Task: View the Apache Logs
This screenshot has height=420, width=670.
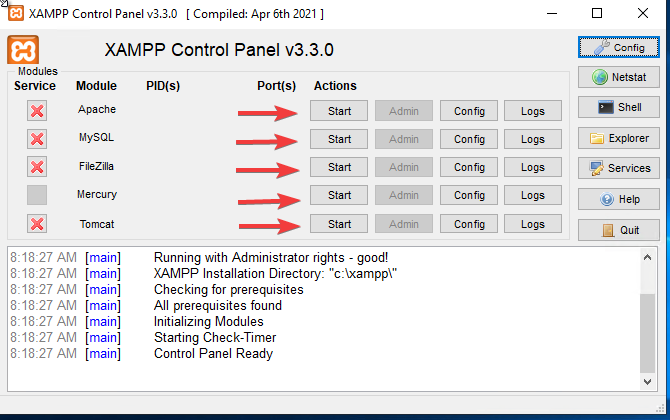Action: pyautogui.click(x=533, y=111)
